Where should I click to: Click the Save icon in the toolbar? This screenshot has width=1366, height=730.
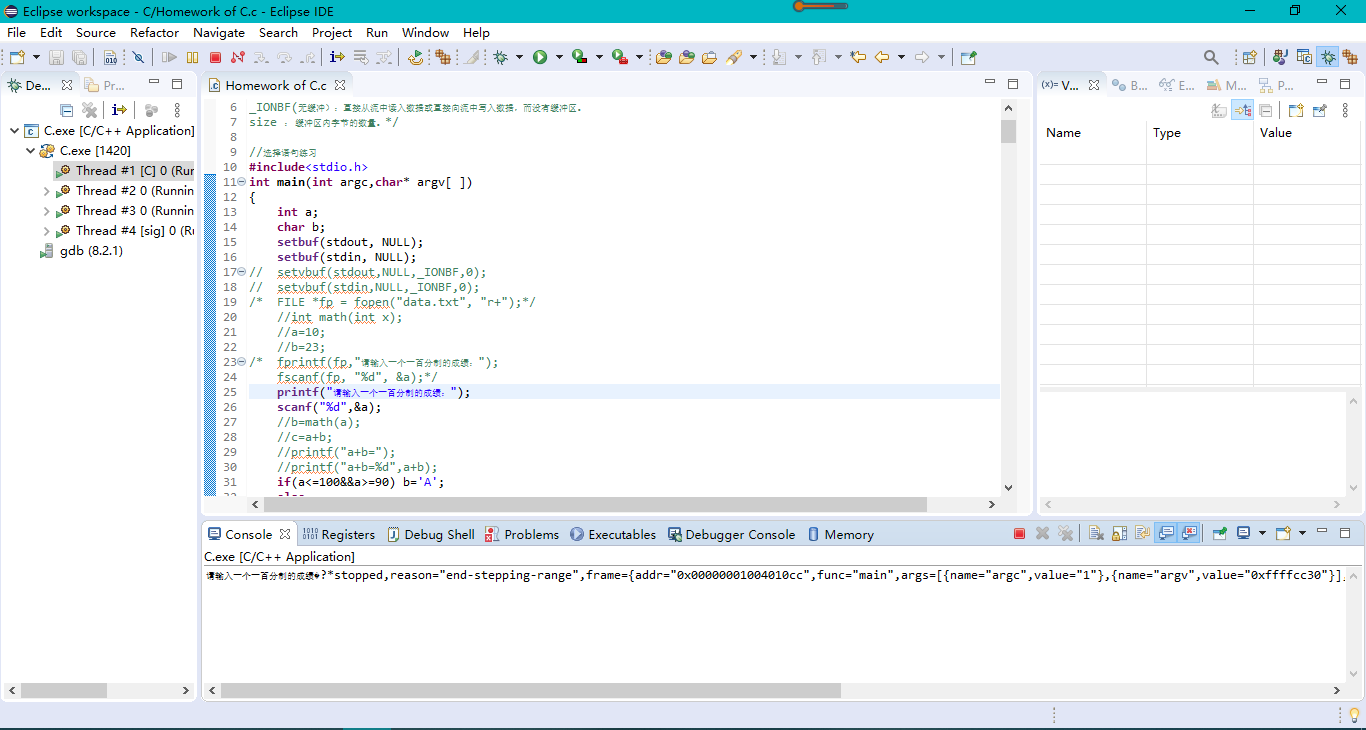(x=56, y=57)
